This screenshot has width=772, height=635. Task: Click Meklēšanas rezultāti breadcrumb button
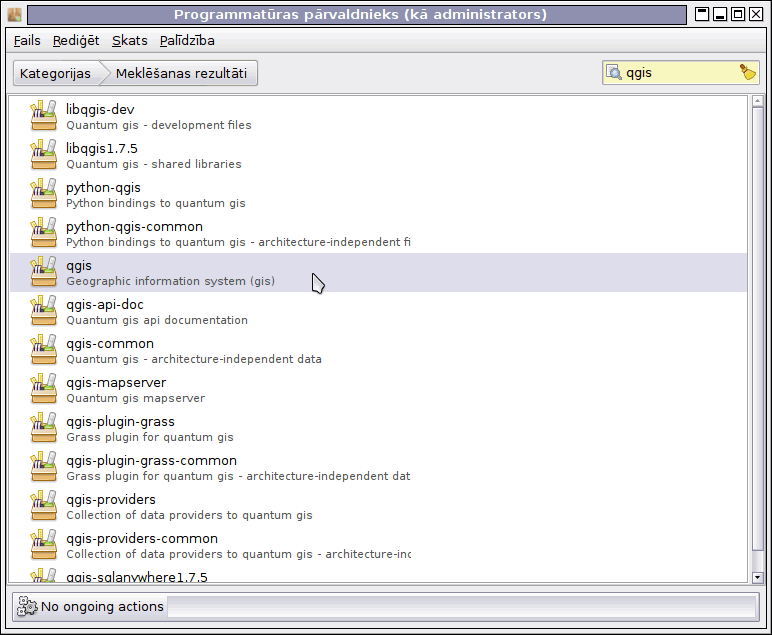pyautogui.click(x=181, y=73)
